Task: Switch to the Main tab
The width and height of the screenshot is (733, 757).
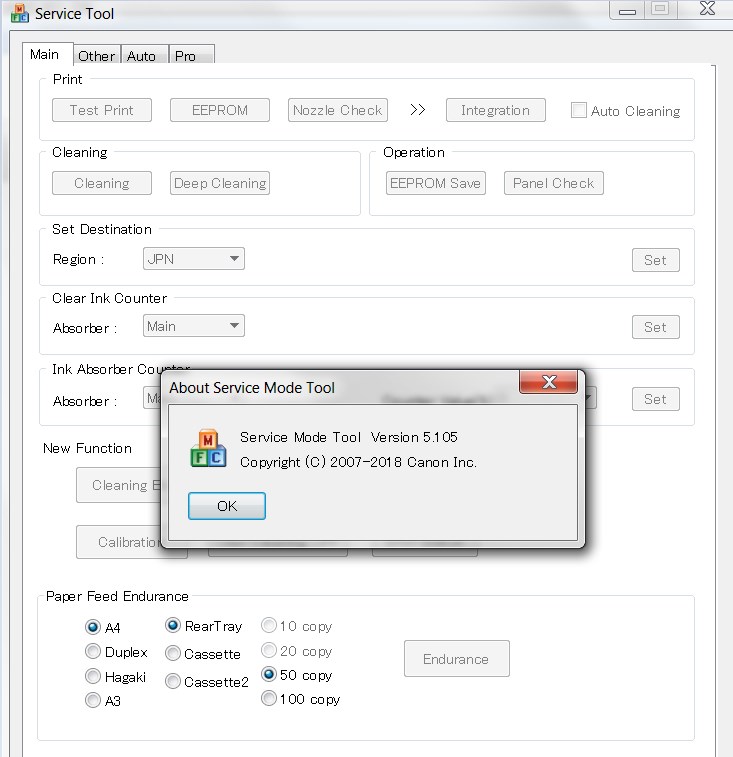Action: pyautogui.click(x=47, y=54)
